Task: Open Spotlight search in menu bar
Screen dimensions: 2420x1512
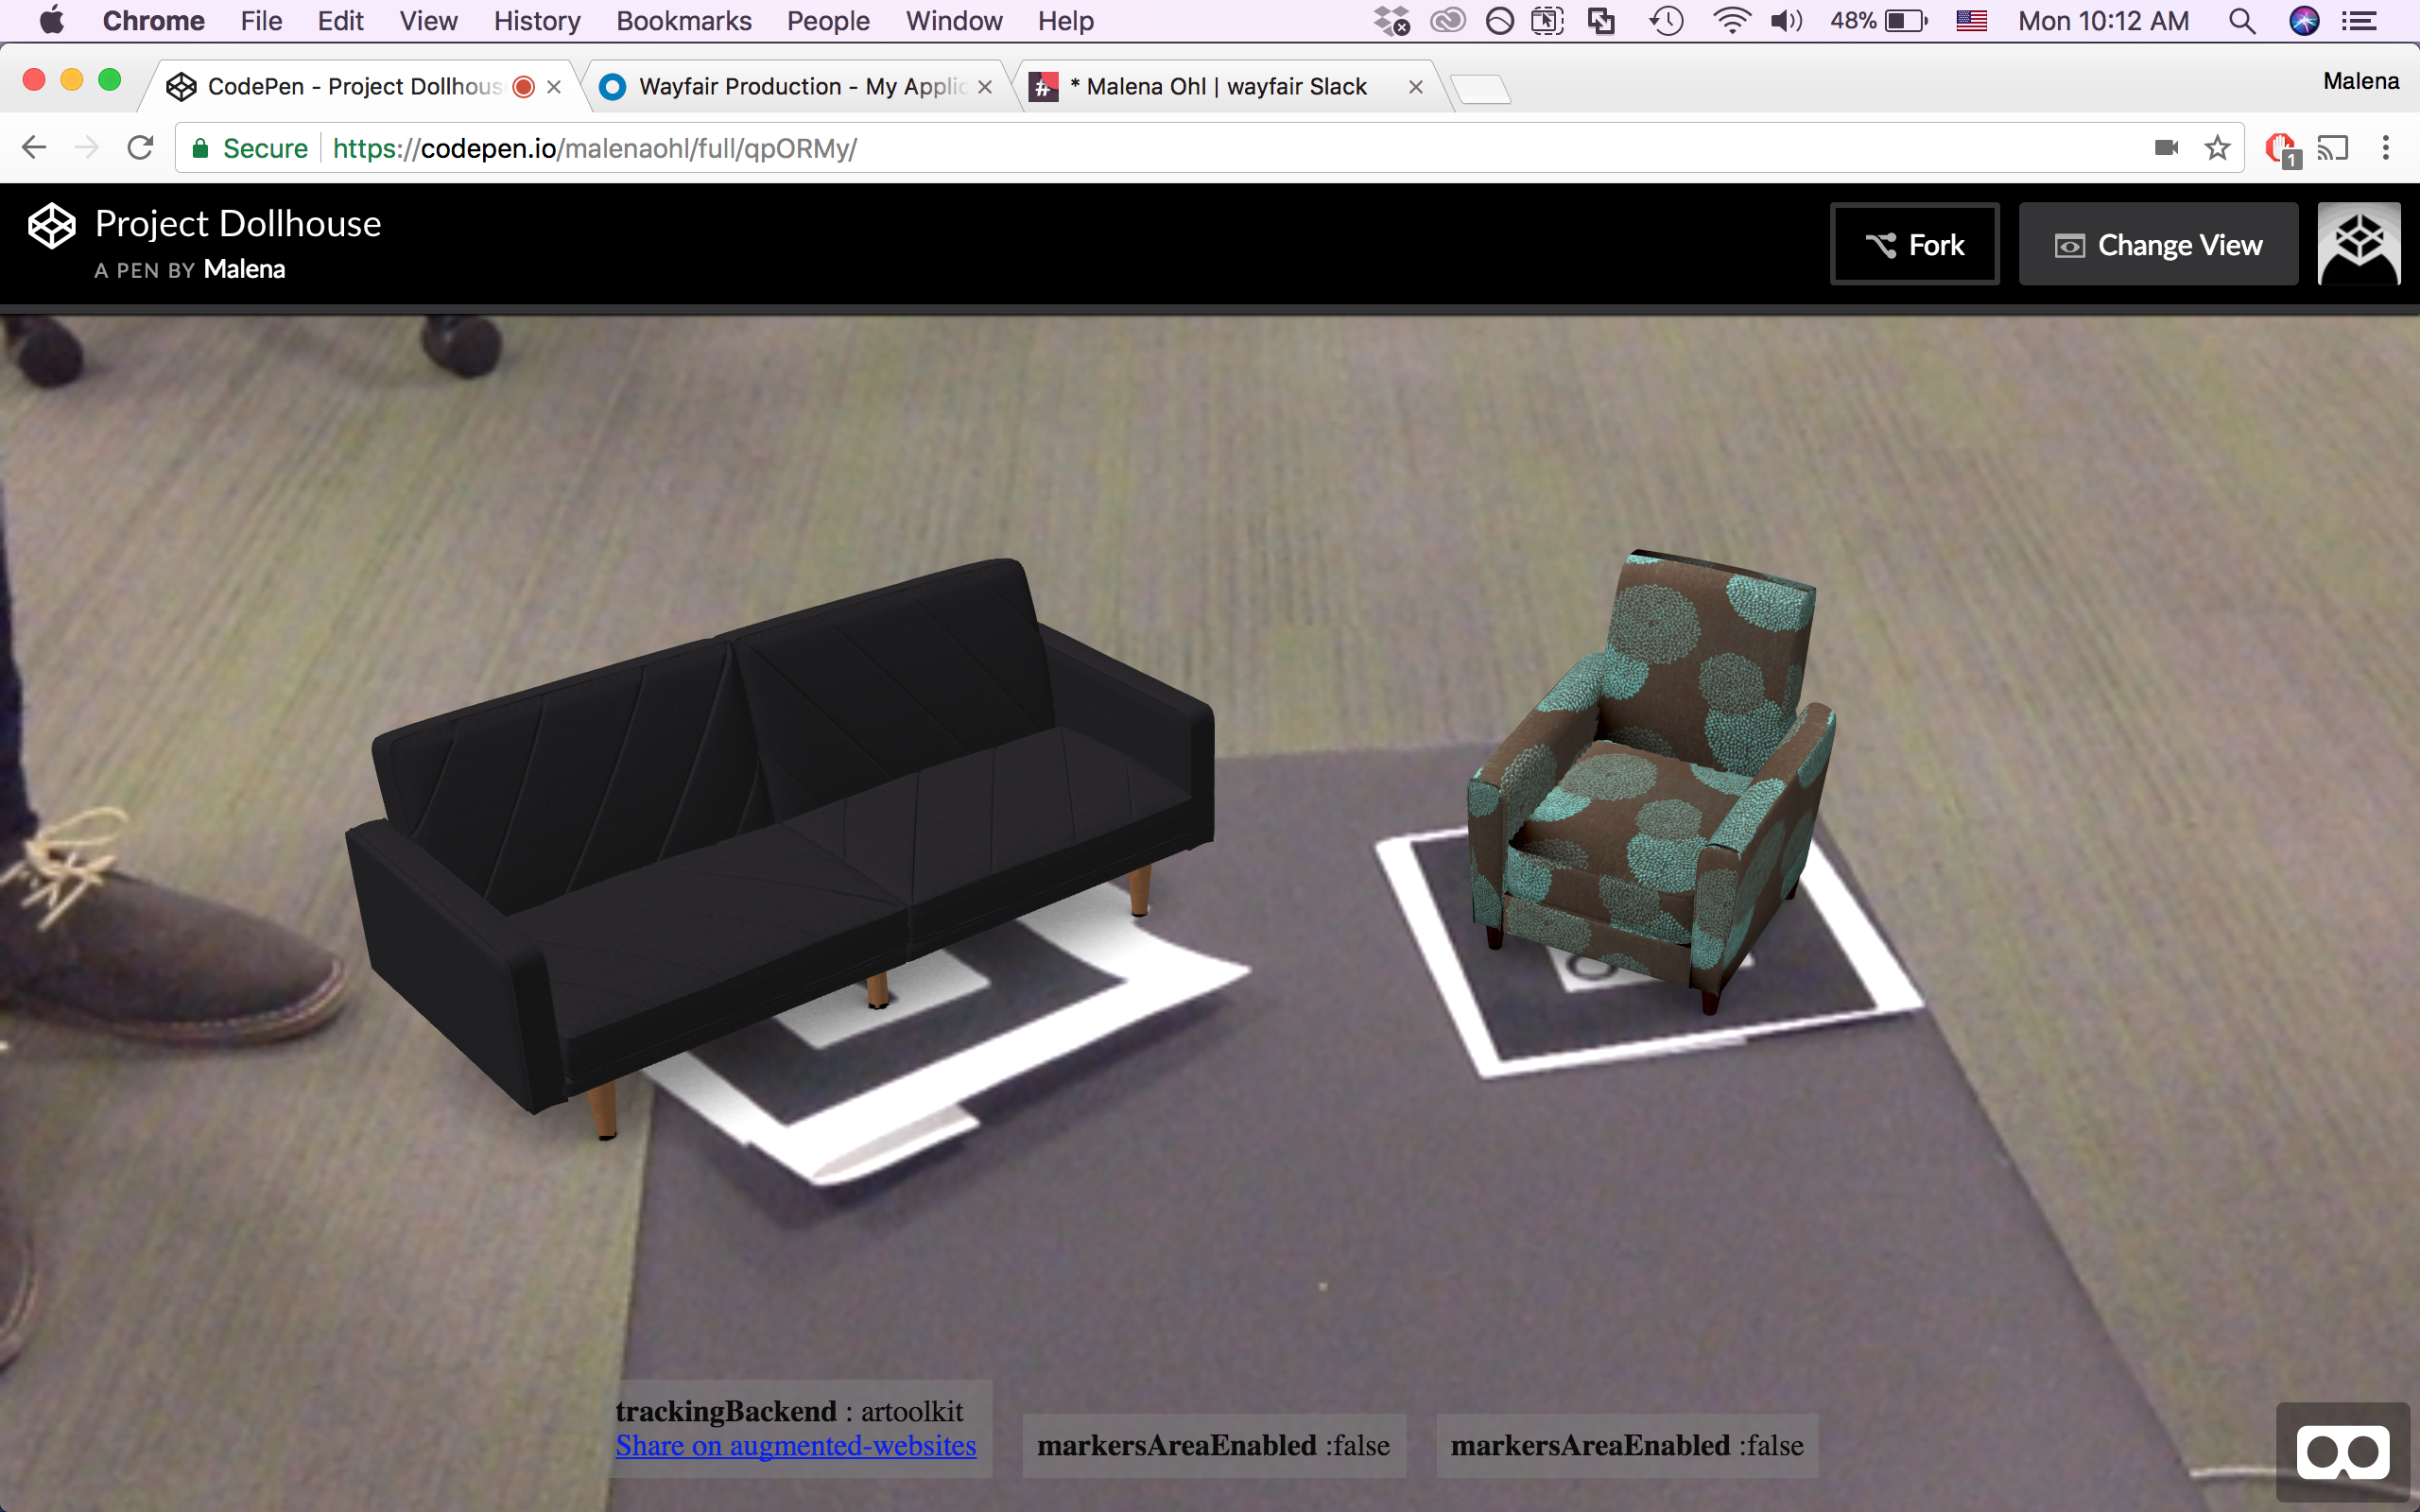Action: (2243, 21)
